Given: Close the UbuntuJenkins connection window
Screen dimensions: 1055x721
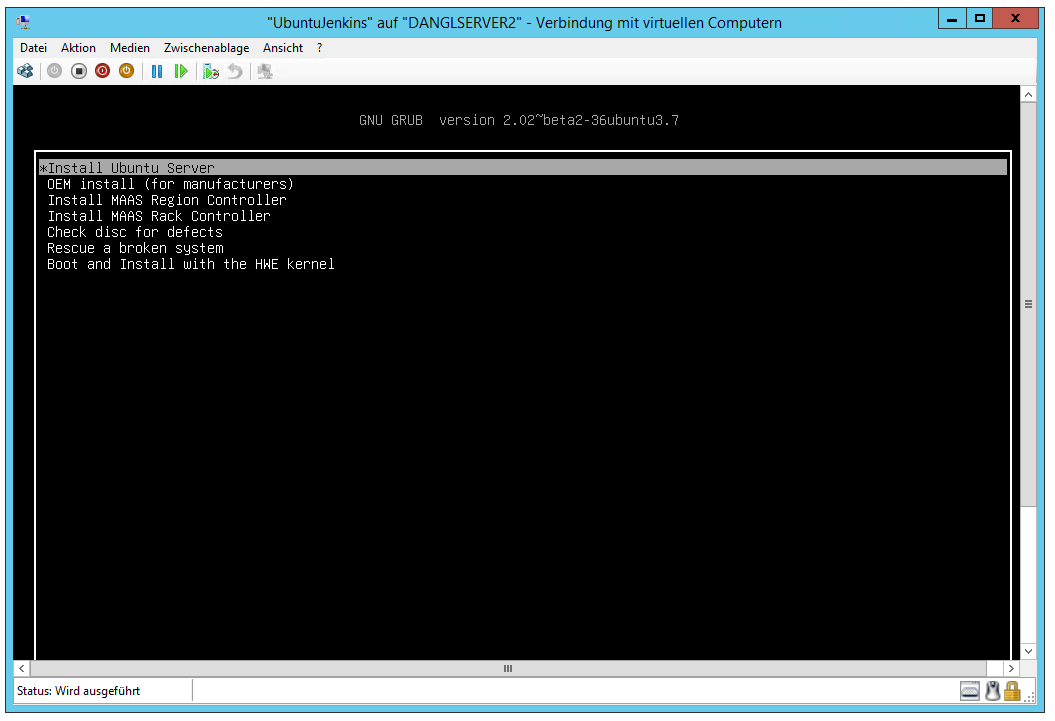Looking at the screenshot, I should pos(1016,19).
